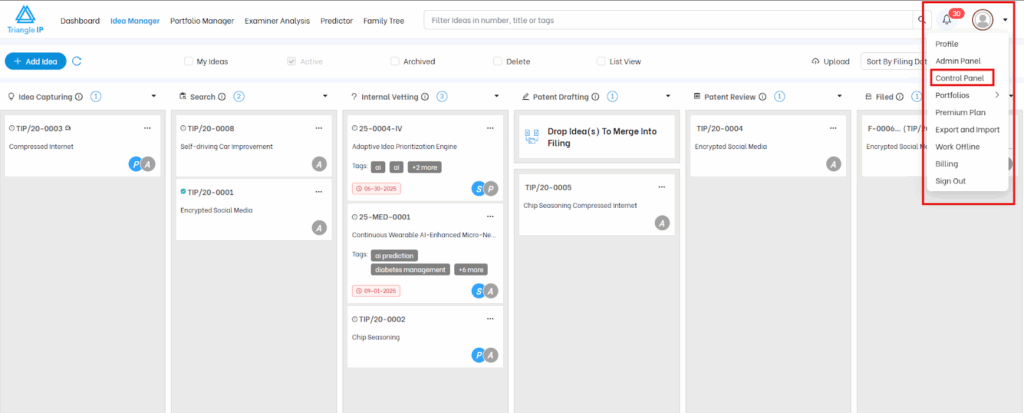1024x413 pixels.
Task: Click the Upload cloud icon
Action: click(816, 61)
